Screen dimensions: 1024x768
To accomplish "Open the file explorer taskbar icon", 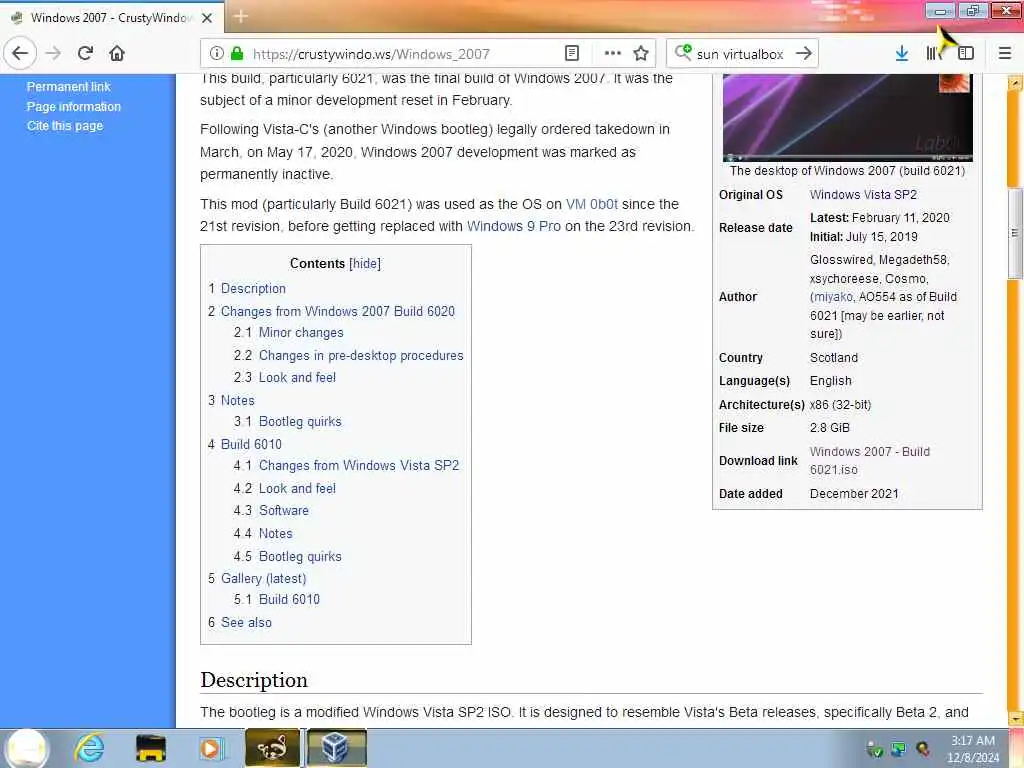I will tap(150, 748).
